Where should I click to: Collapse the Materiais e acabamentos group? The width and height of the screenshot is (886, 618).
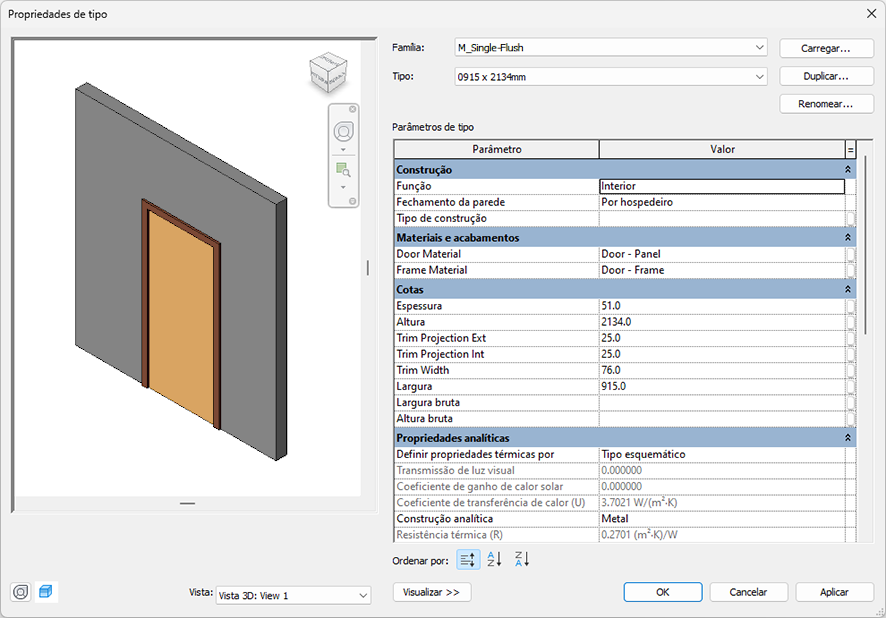click(x=848, y=237)
